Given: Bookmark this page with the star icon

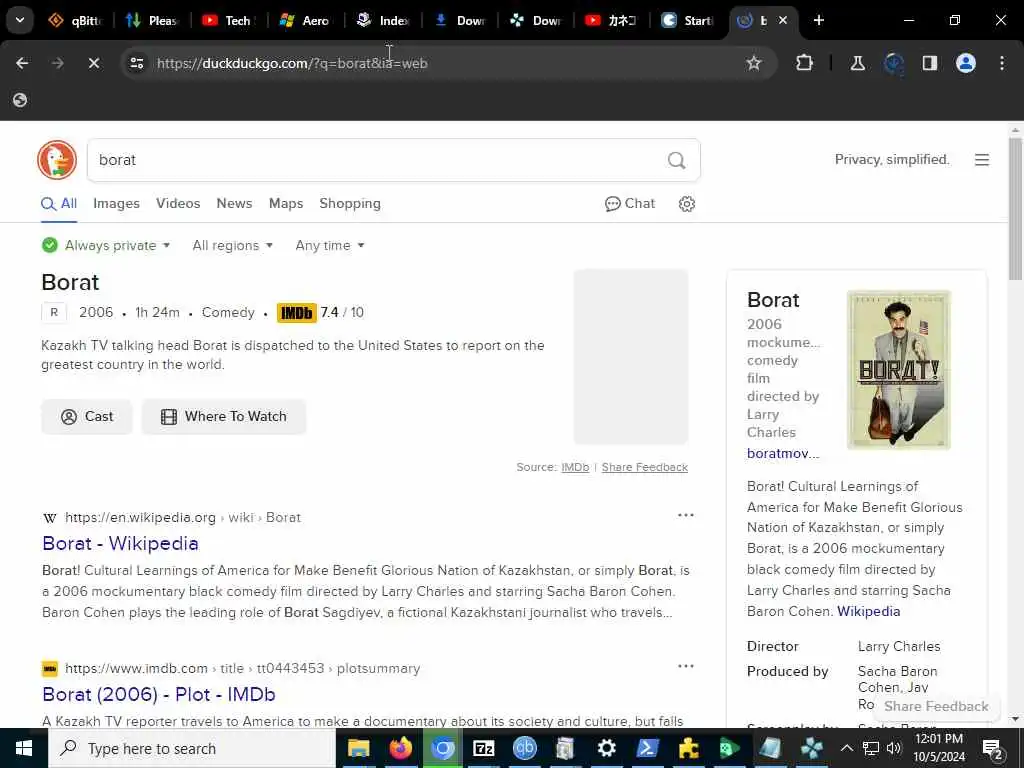Looking at the screenshot, I should pyautogui.click(x=754, y=63).
